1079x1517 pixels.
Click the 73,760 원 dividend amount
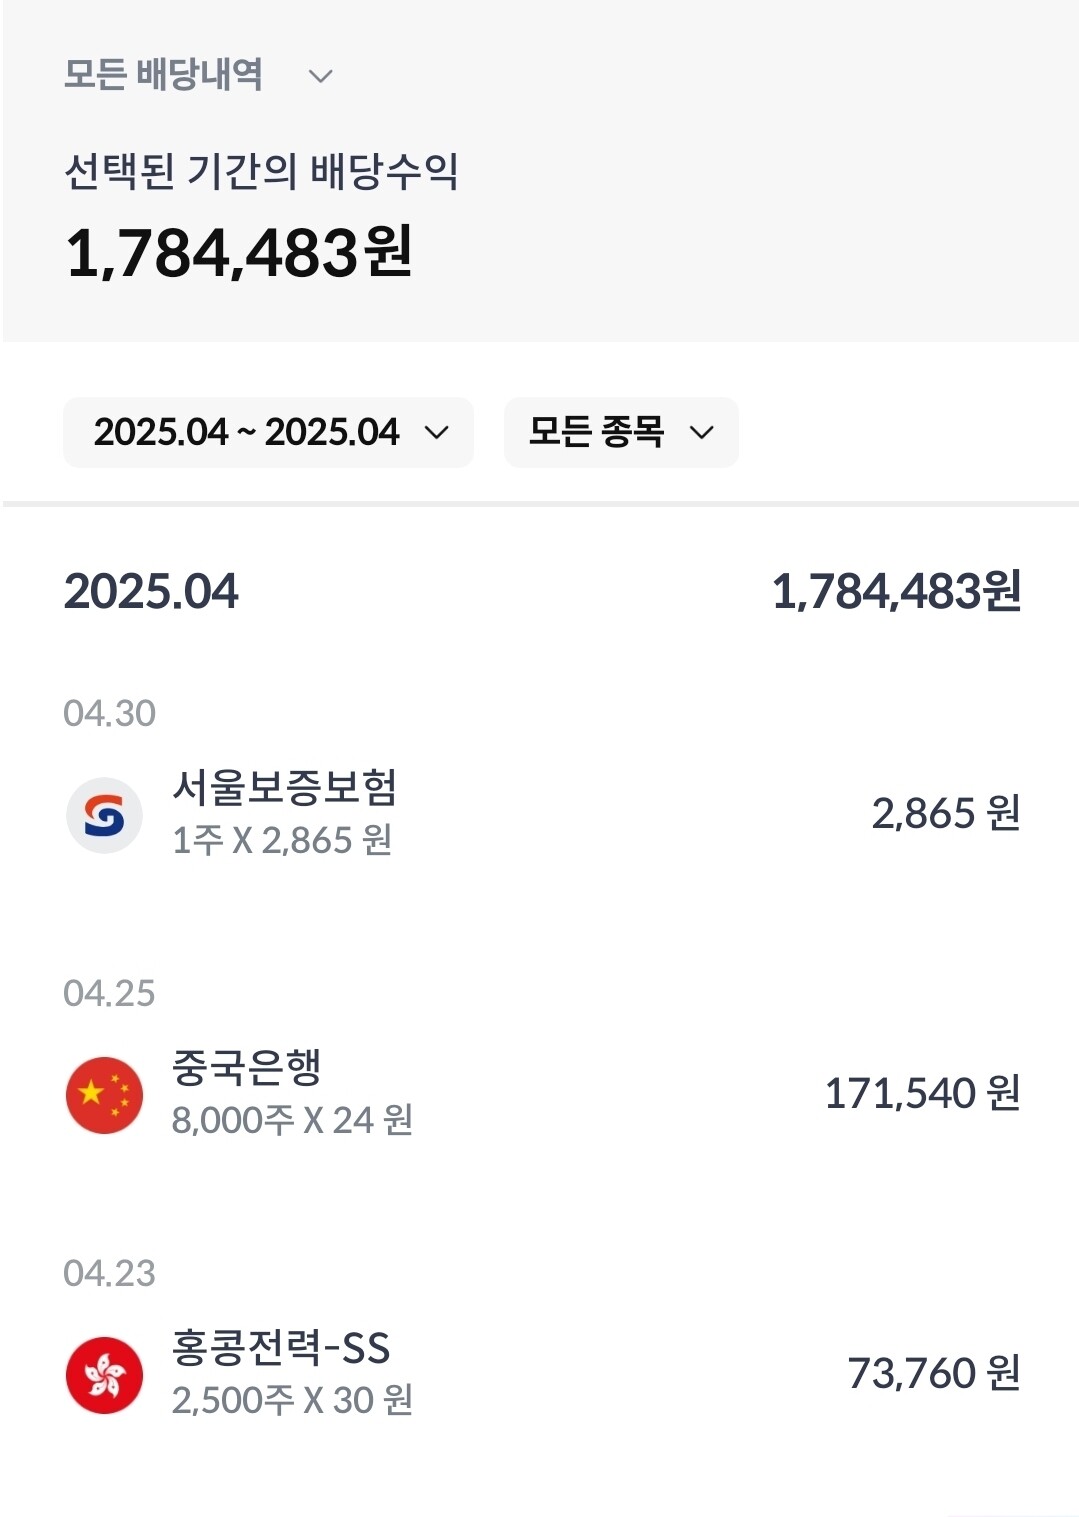click(x=933, y=1374)
